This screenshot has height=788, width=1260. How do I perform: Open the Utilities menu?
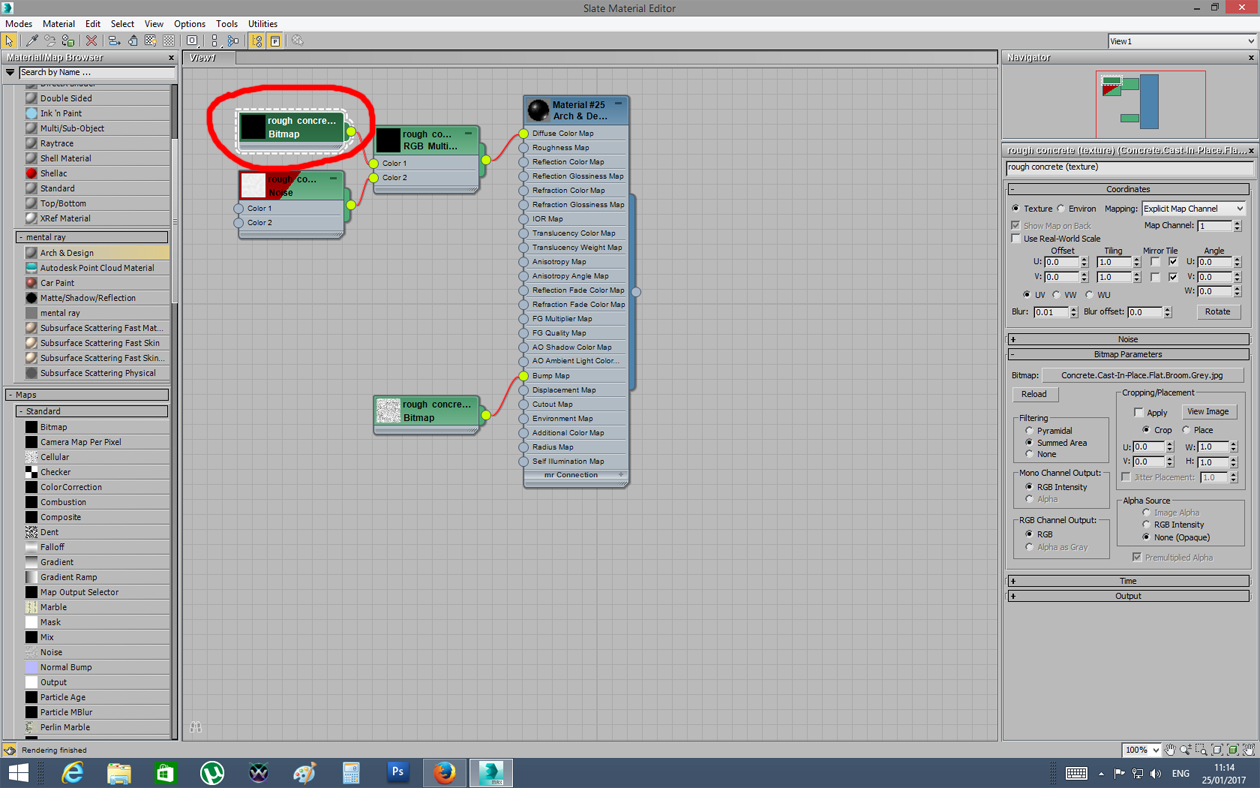263,24
